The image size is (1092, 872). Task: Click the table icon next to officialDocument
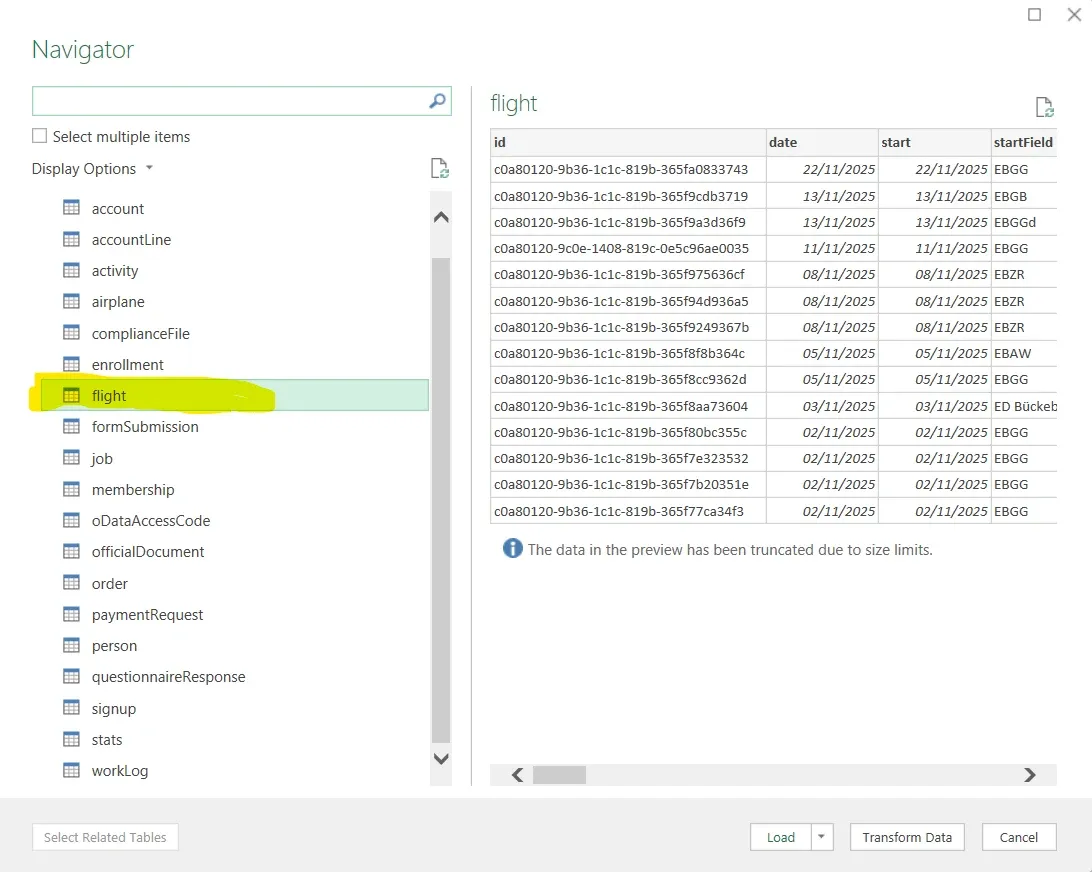pos(71,551)
